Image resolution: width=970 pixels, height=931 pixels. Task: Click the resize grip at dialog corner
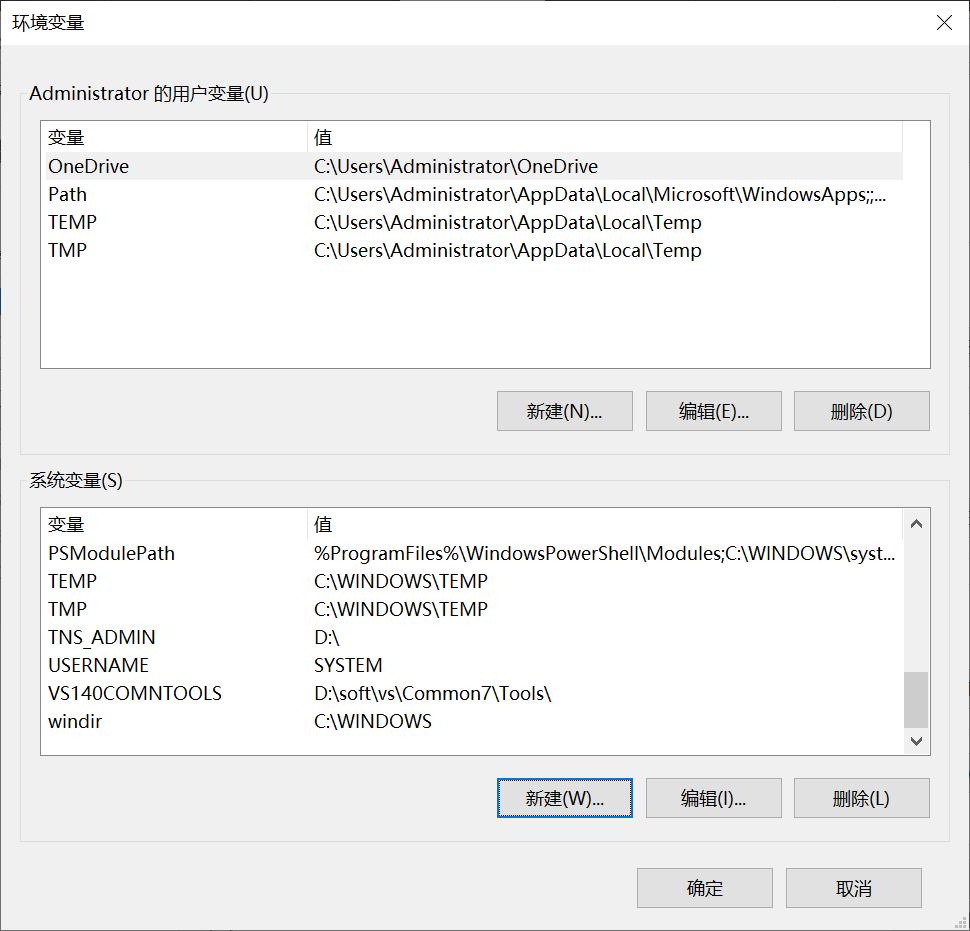[961, 922]
